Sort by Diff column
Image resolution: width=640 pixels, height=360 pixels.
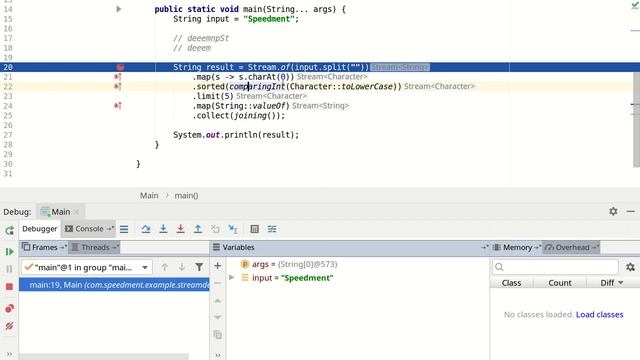coord(611,283)
